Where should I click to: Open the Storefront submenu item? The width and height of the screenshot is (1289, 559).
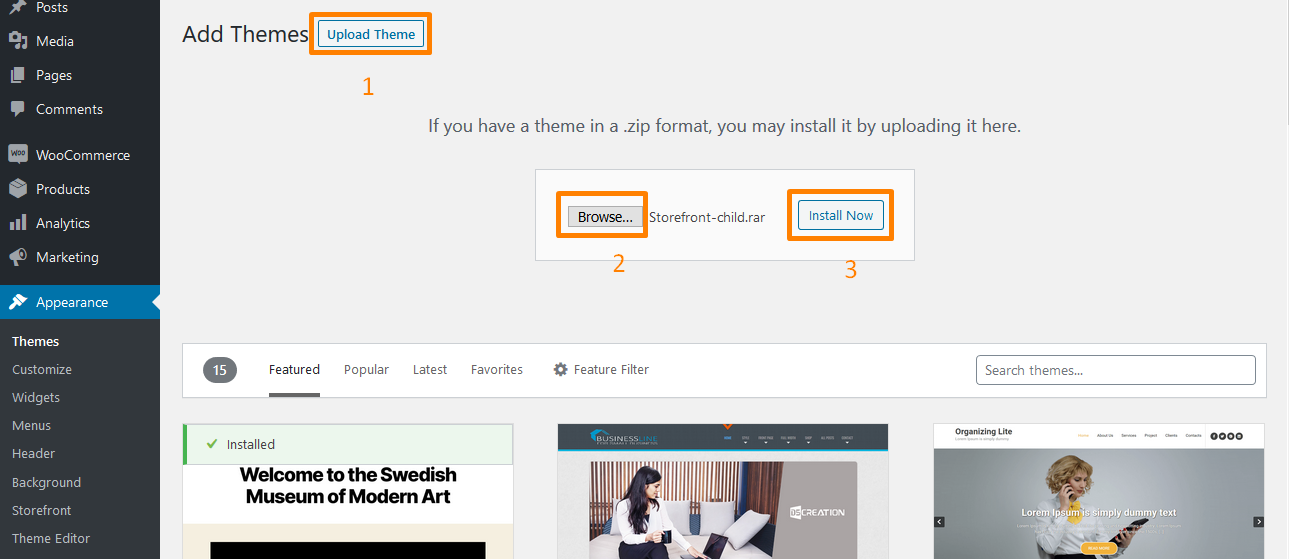pyautogui.click(x=42, y=510)
